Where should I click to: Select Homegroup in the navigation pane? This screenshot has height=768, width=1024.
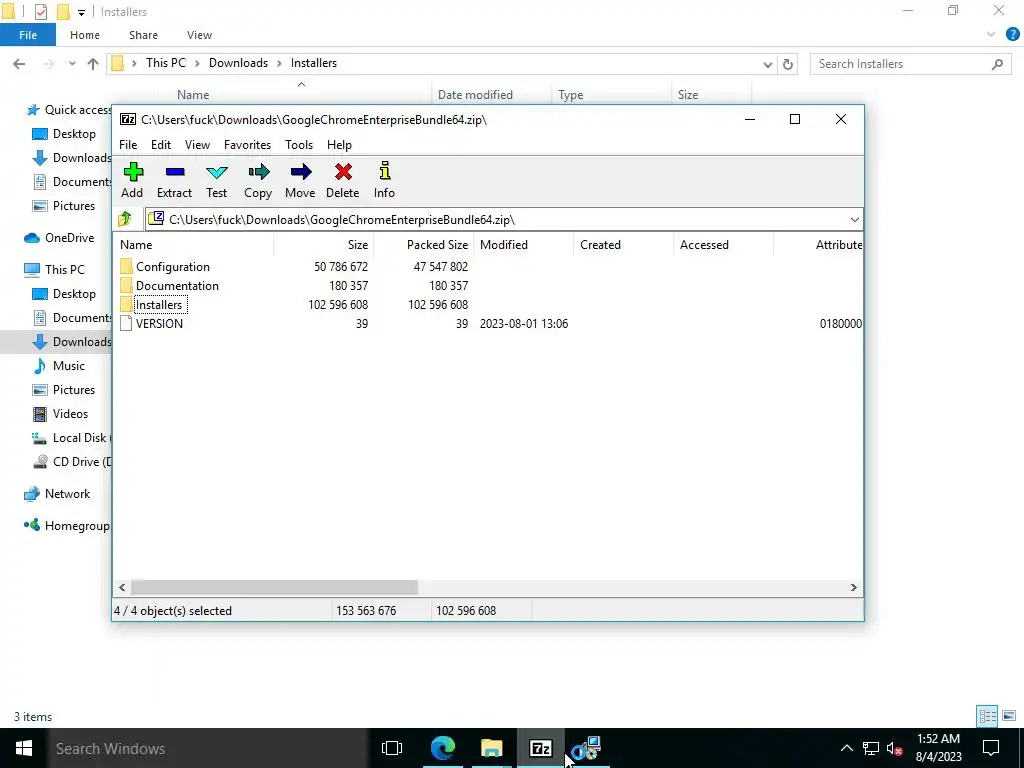pos(67,526)
